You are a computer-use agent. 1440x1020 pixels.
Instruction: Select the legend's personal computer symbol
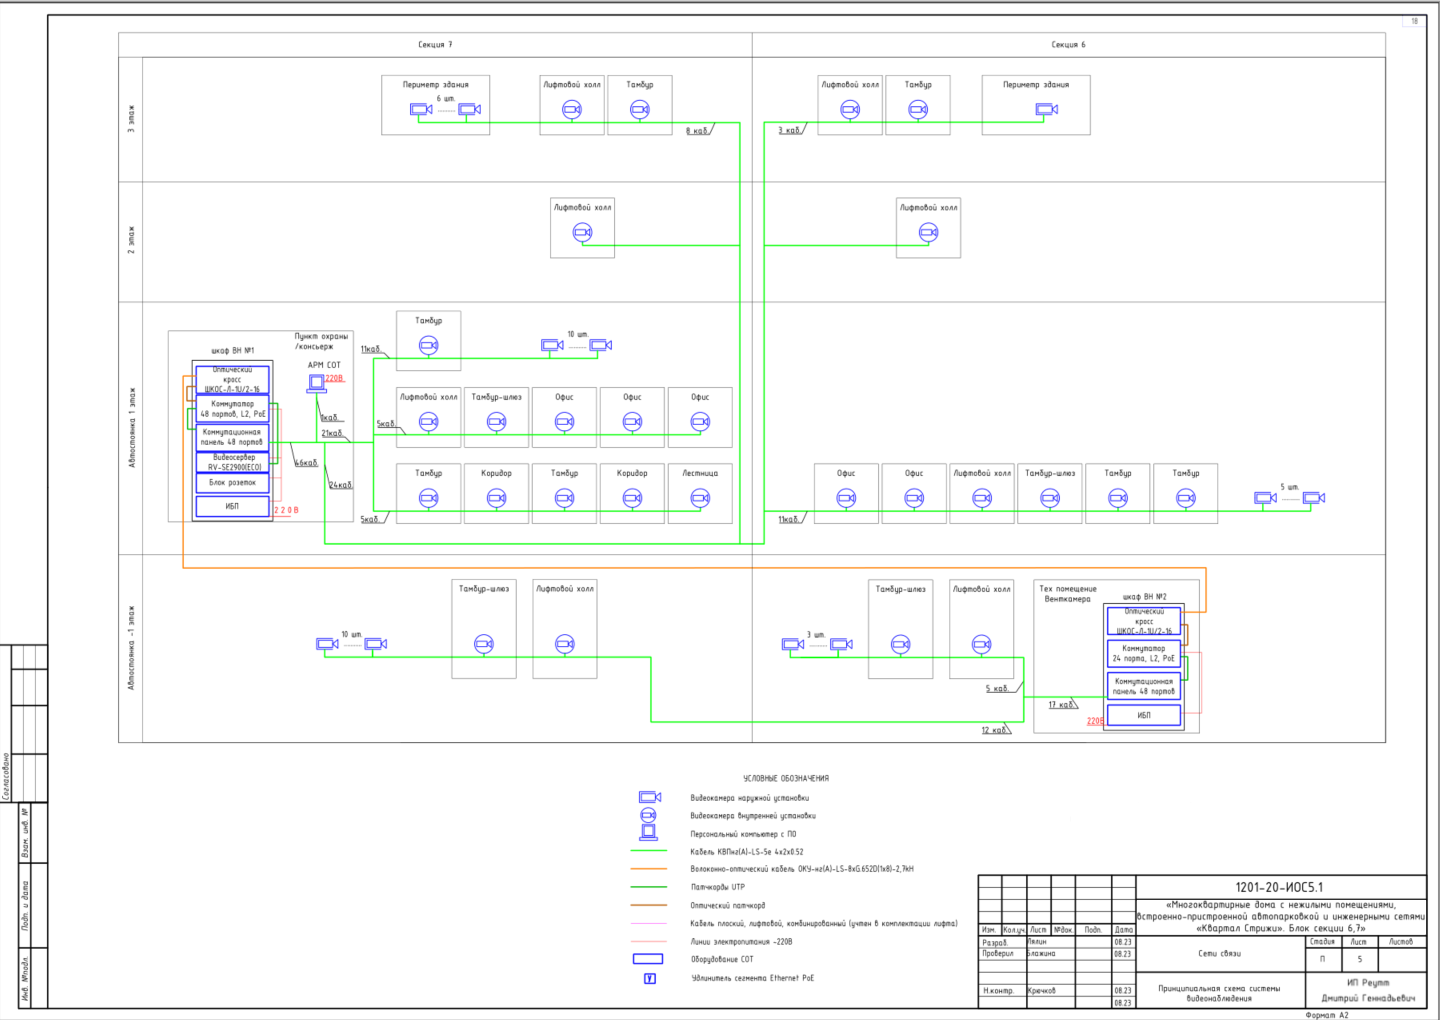[x=648, y=832]
